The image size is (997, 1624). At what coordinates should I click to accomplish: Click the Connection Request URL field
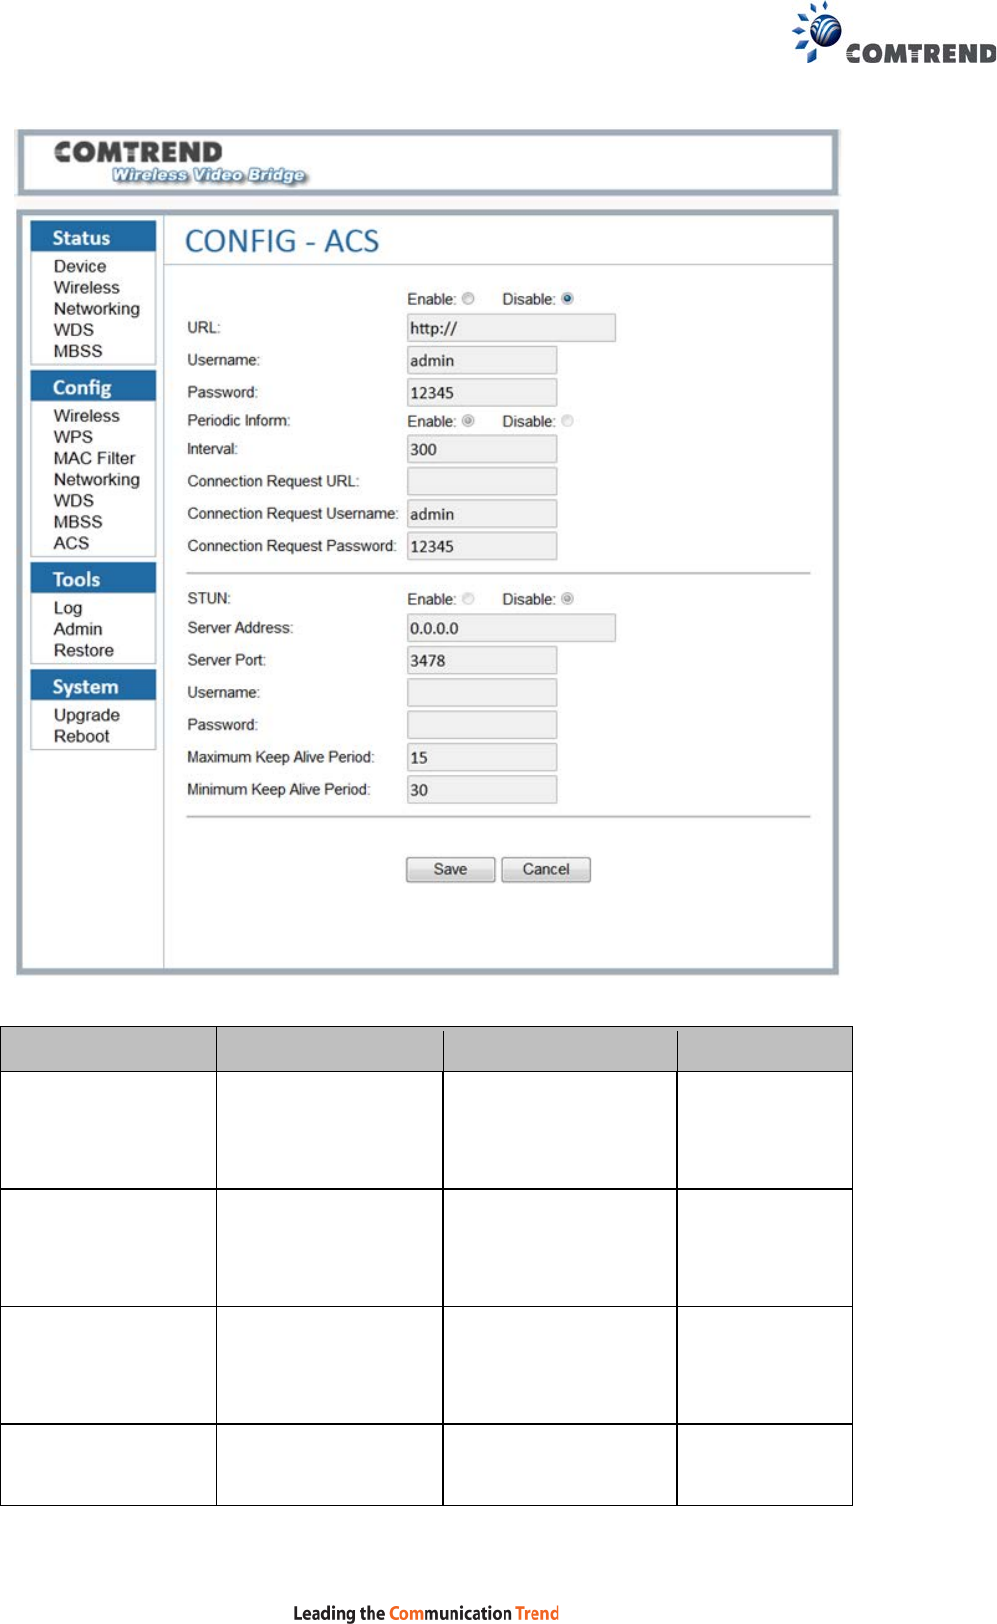482,481
